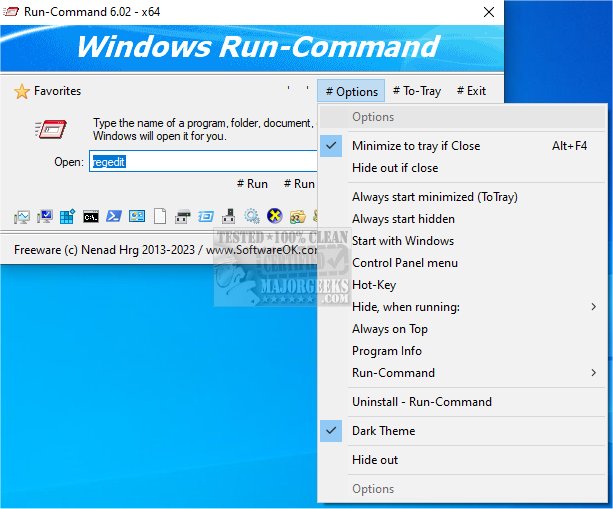
Task: Click the performance monitor graph icon
Action: pyautogui.click(x=22, y=216)
